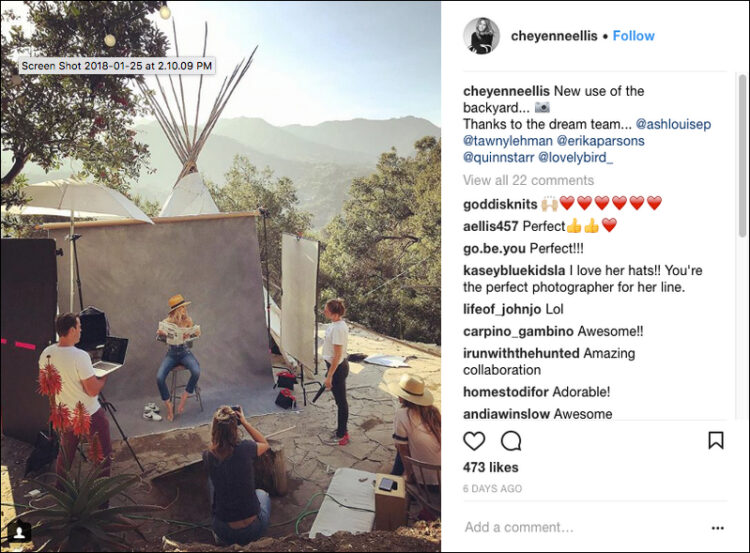Image resolution: width=750 pixels, height=553 pixels.
Task: Click the 6 DAYS AGO timestamp
Action: (492, 489)
